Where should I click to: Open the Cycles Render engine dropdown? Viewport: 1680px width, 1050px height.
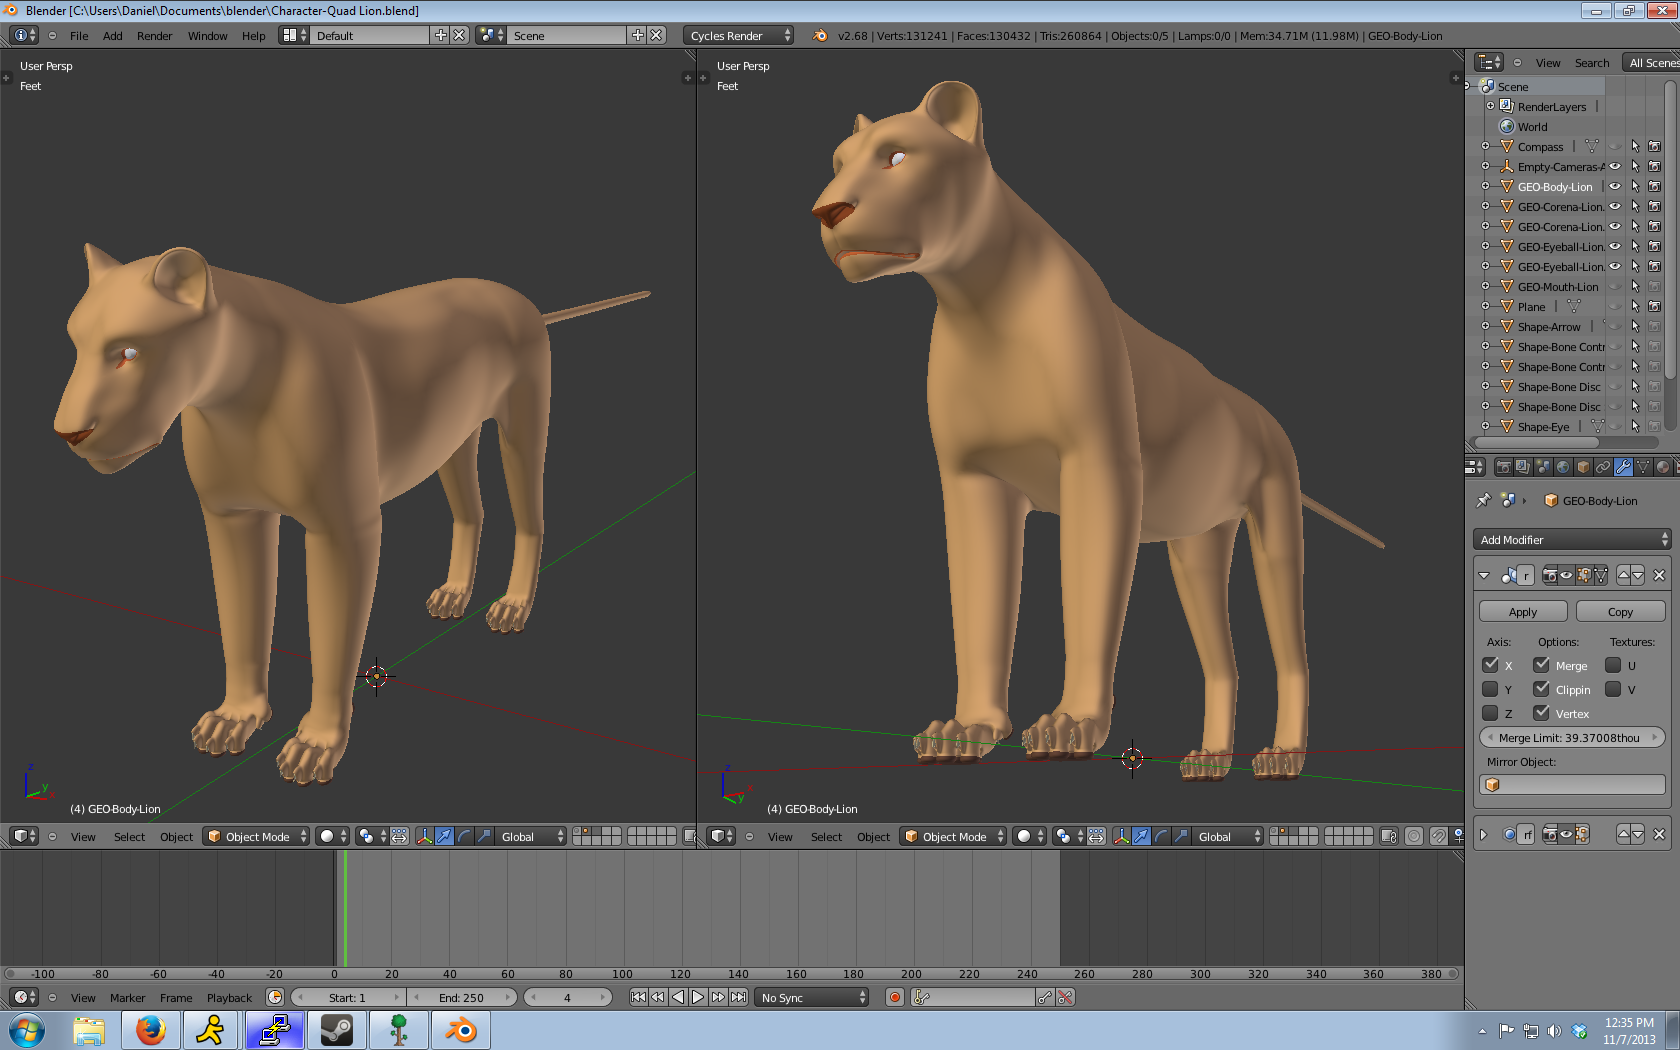click(739, 36)
